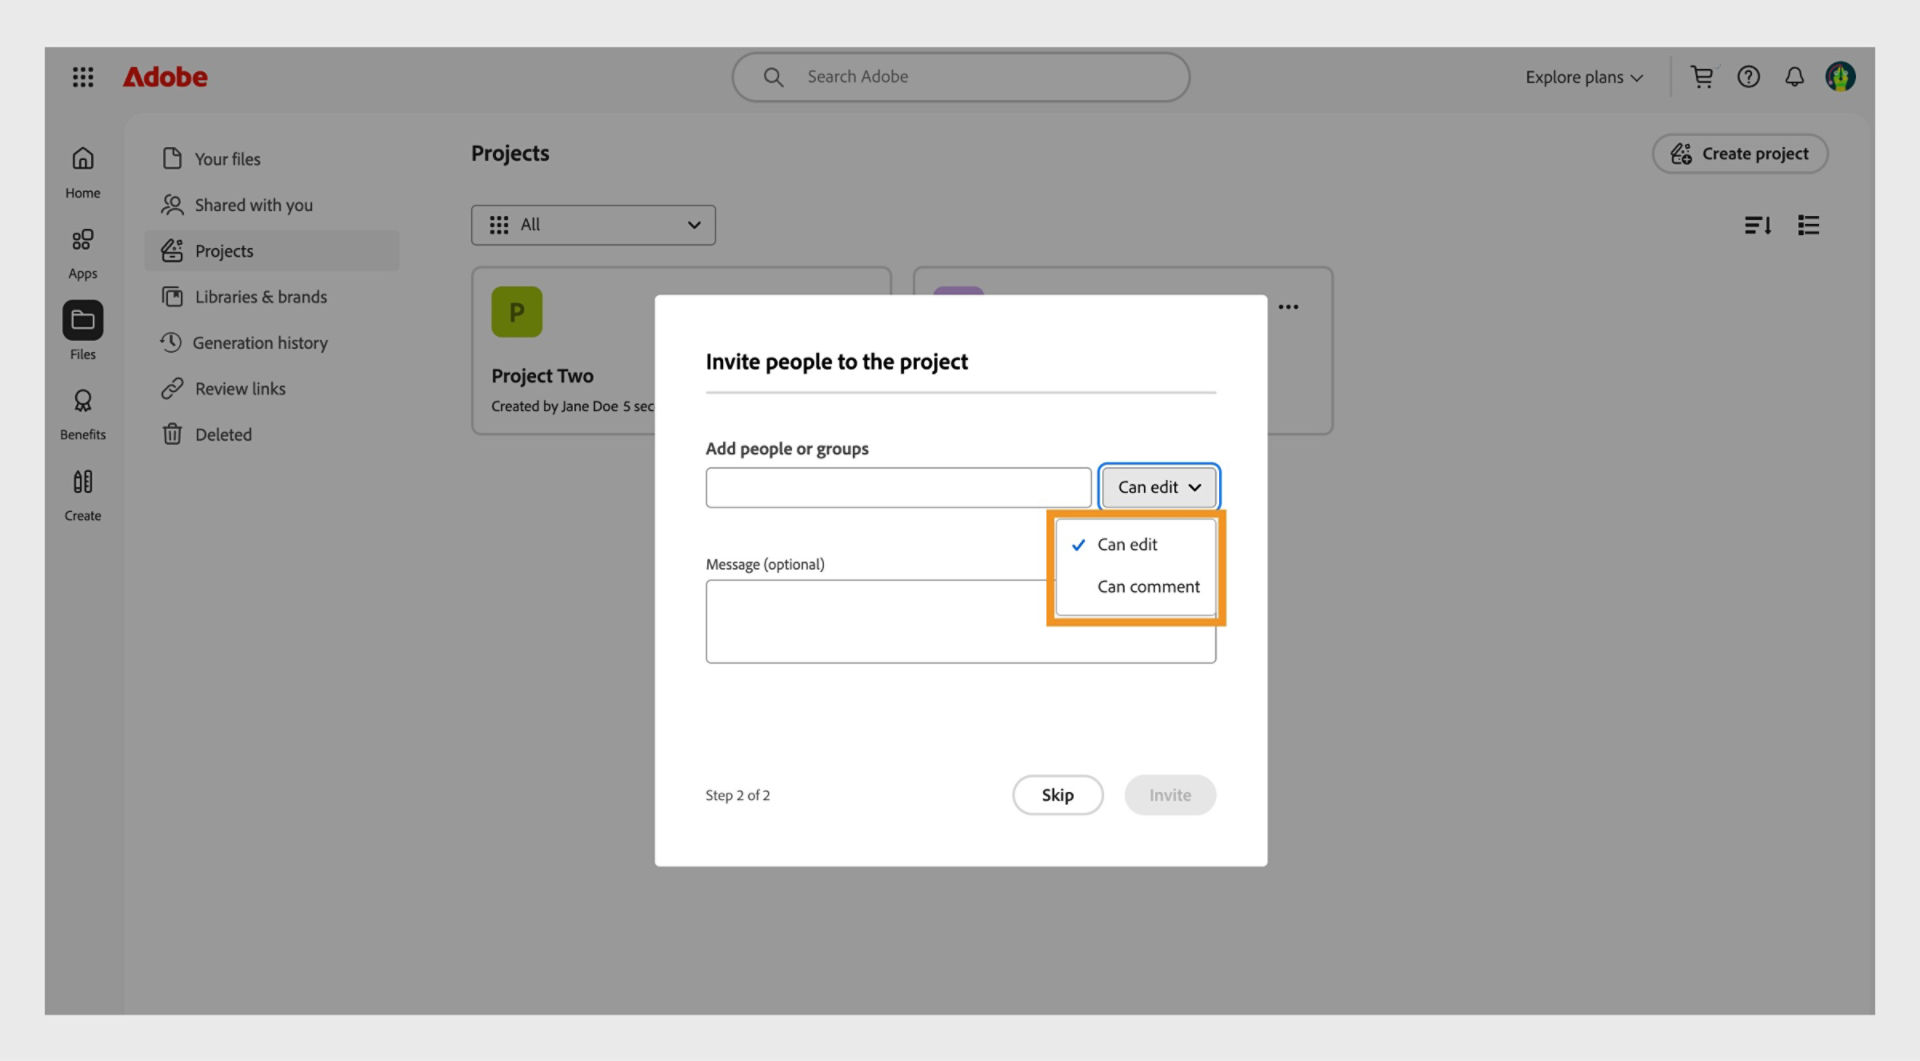1920x1061 pixels.
Task: Open the notifications bell
Action: [x=1794, y=76]
